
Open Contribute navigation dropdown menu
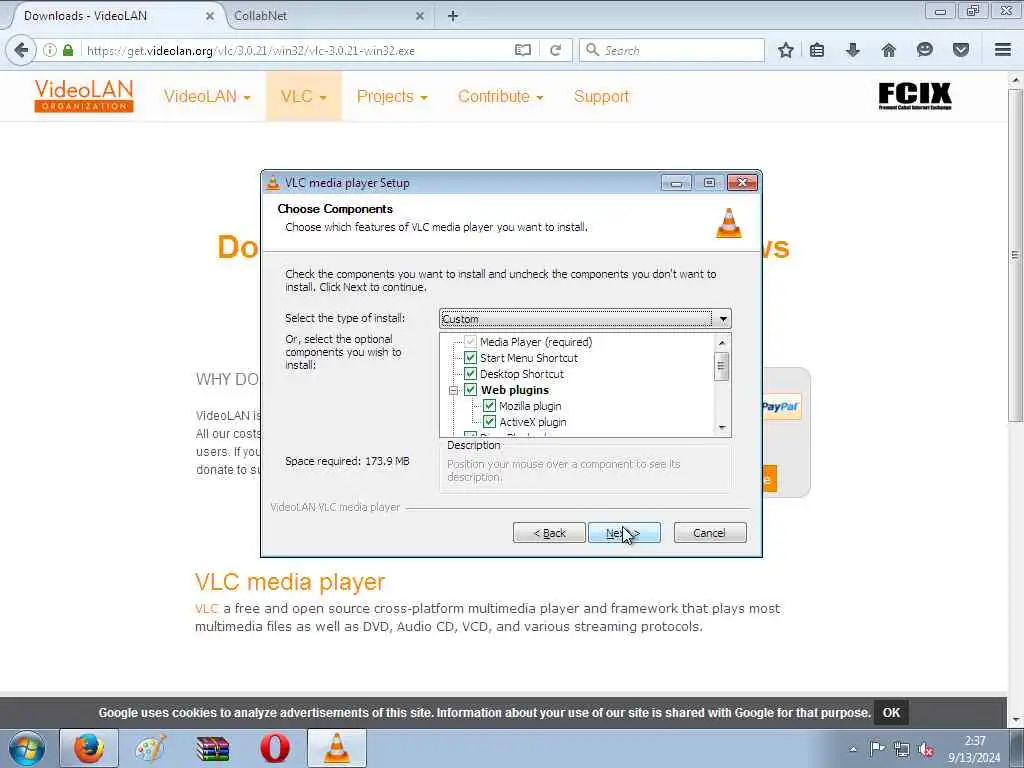500,97
